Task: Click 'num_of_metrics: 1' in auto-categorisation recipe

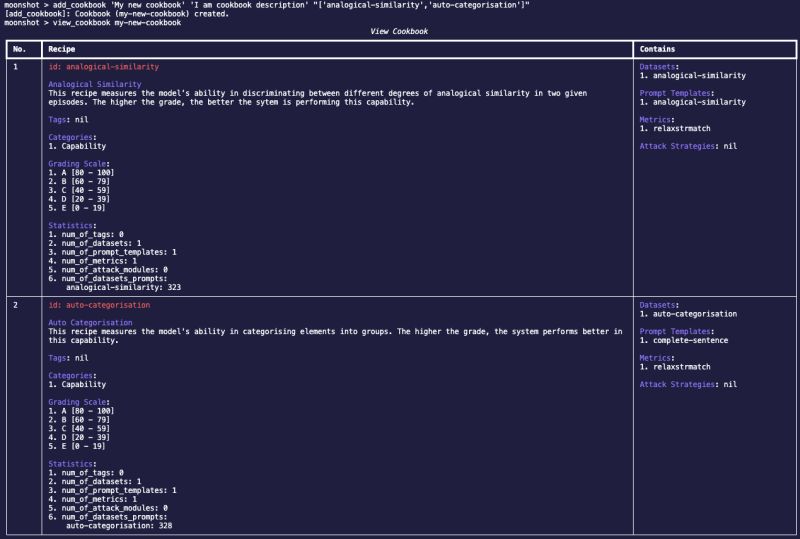Action: (99, 500)
